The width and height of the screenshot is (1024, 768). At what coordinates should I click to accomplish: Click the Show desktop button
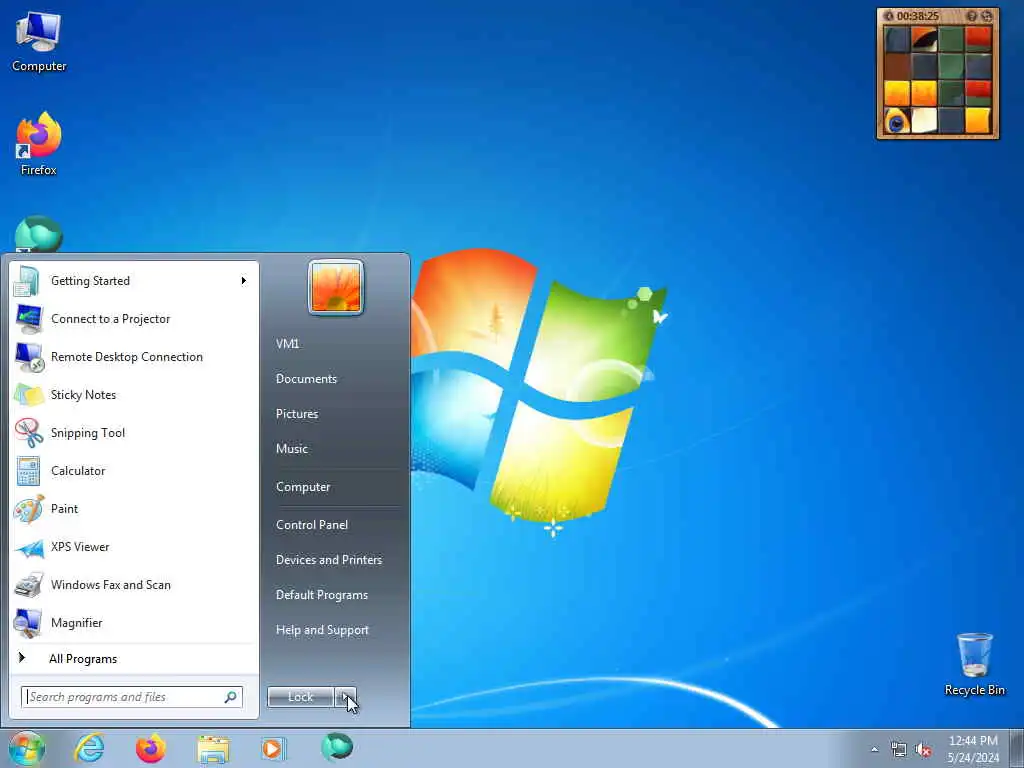[x=1016, y=749]
